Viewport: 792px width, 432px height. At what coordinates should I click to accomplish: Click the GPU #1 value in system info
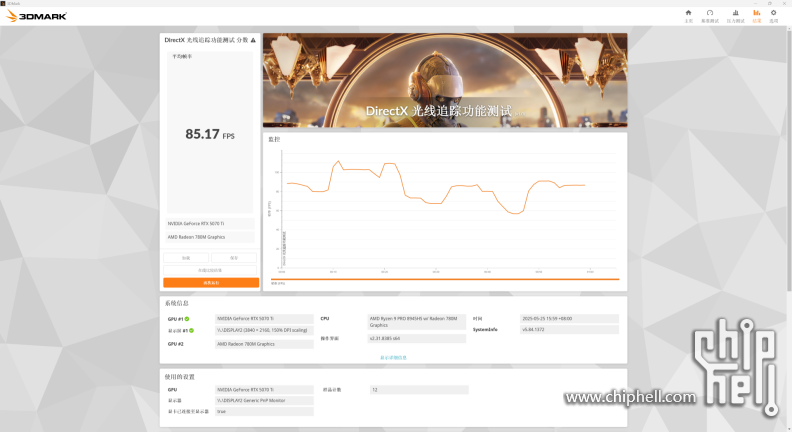point(264,319)
